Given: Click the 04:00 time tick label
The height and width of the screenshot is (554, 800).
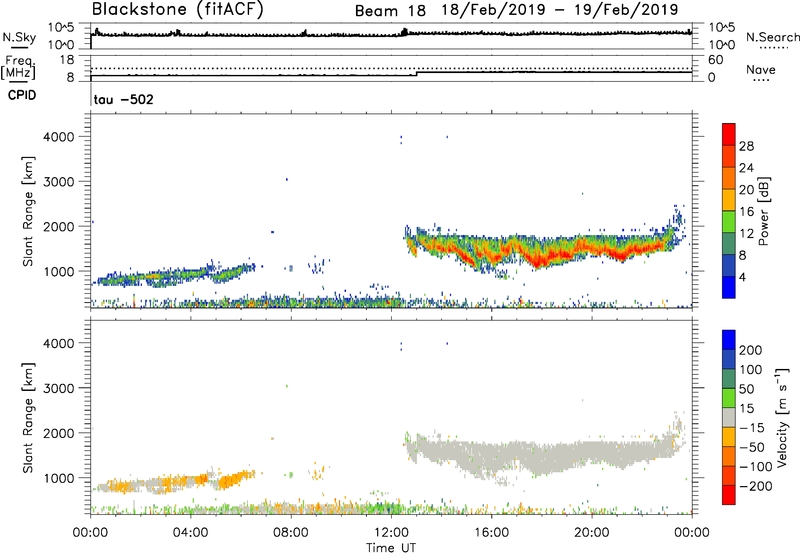Looking at the screenshot, I should (191, 533).
